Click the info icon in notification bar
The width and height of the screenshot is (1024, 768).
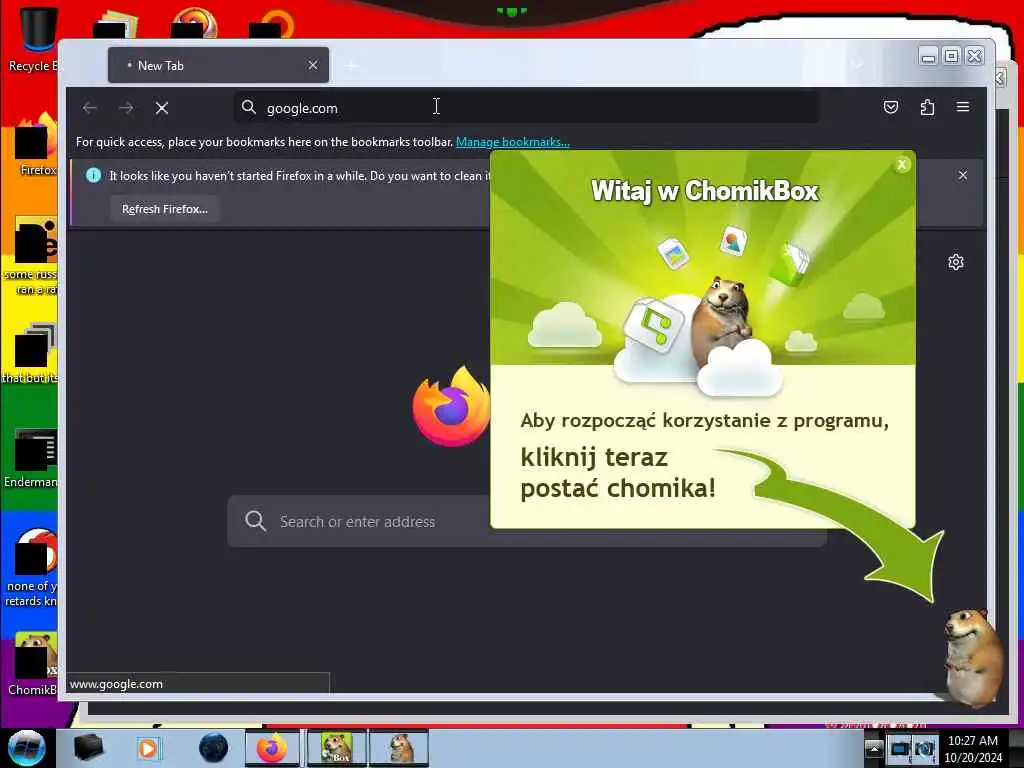pos(93,175)
